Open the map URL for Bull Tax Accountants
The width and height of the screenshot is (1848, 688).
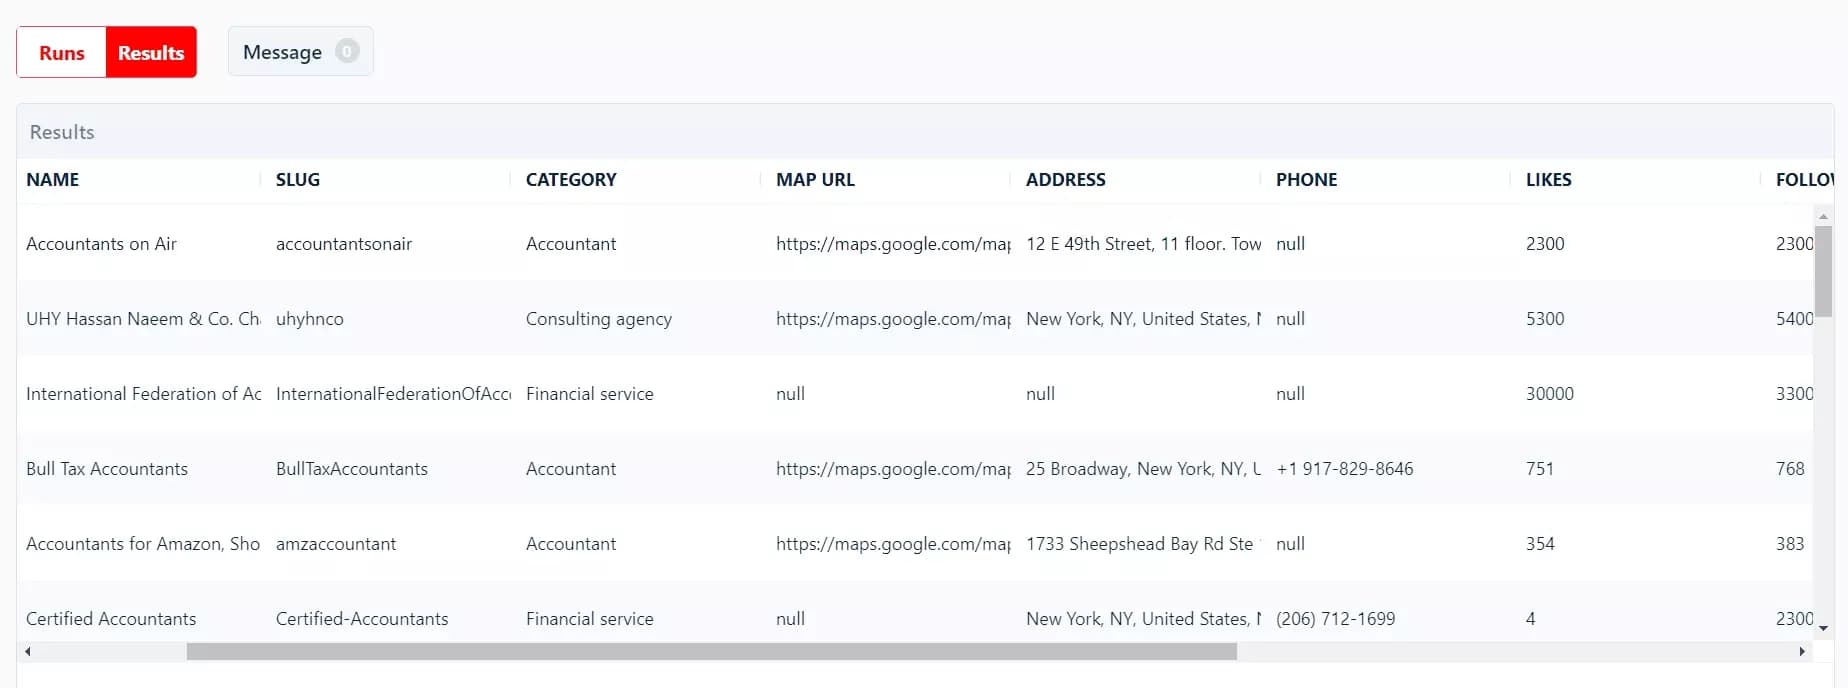[x=892, y=468]
